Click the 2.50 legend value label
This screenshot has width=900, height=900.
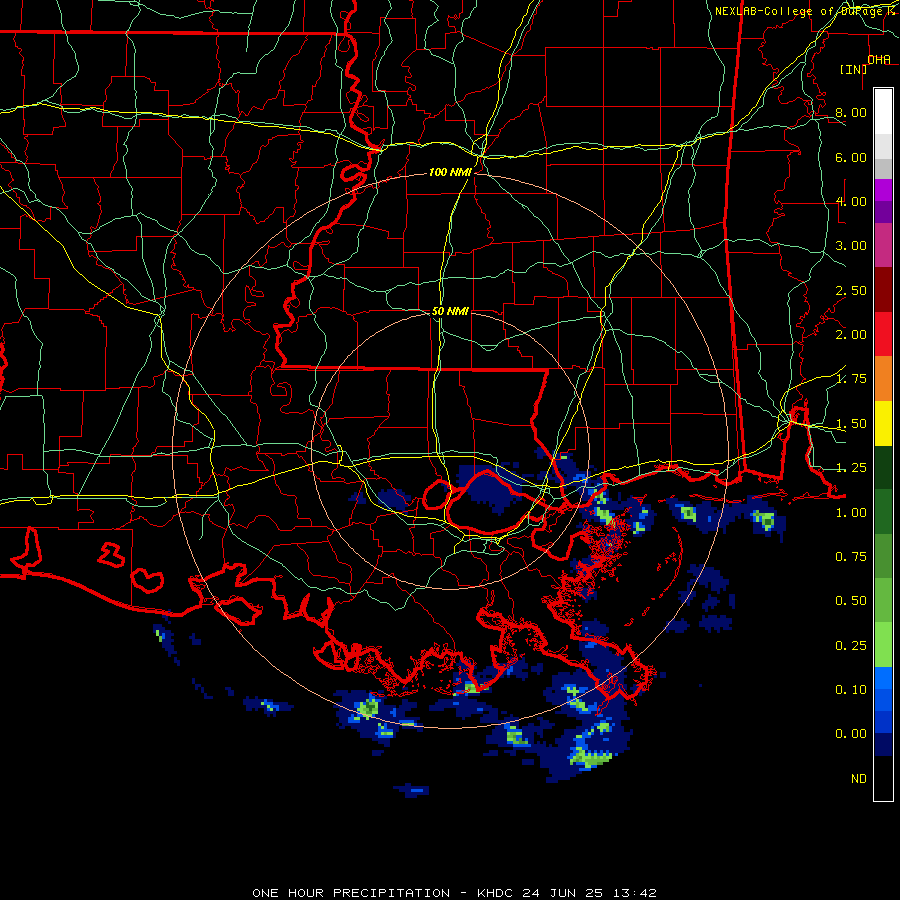click(x=851, y=290)
